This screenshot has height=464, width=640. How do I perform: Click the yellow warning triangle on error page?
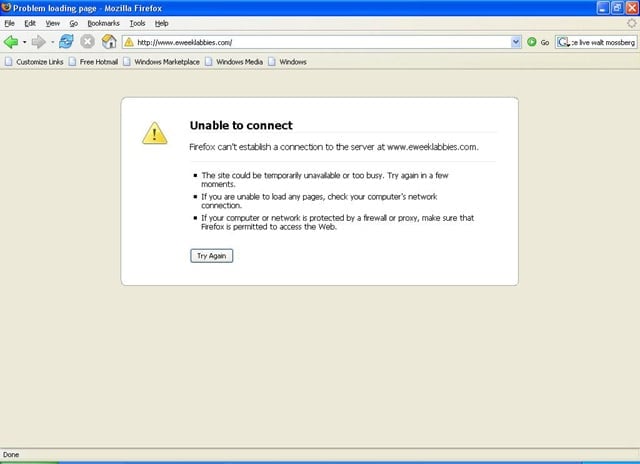coord(155,133)
